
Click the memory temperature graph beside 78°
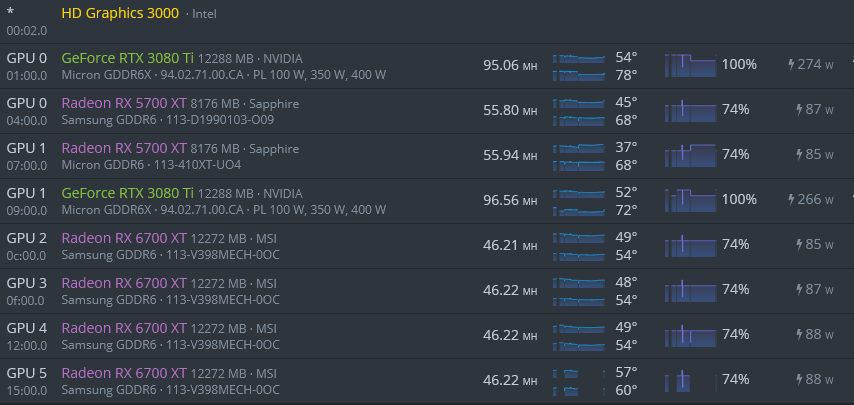(x=578, y=75)
